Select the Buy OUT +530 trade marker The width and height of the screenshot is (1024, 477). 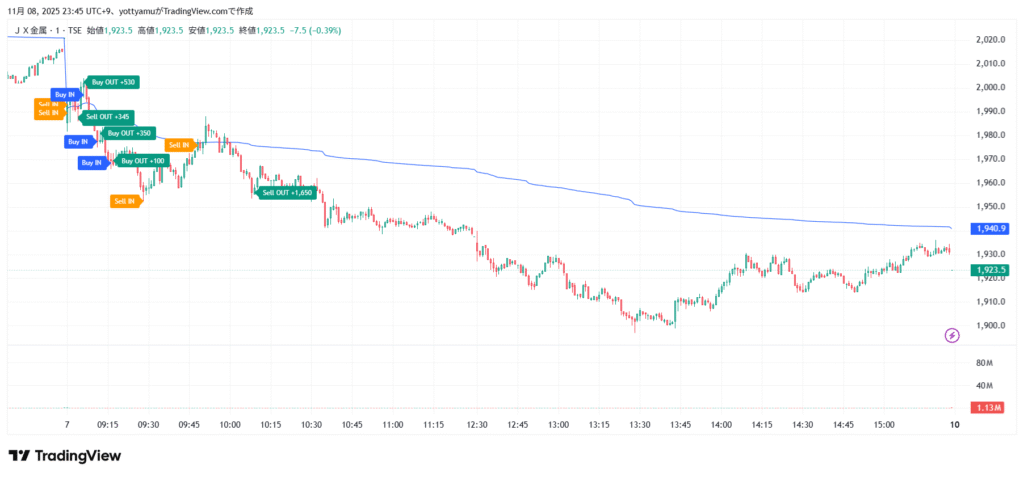pos(113,82)
